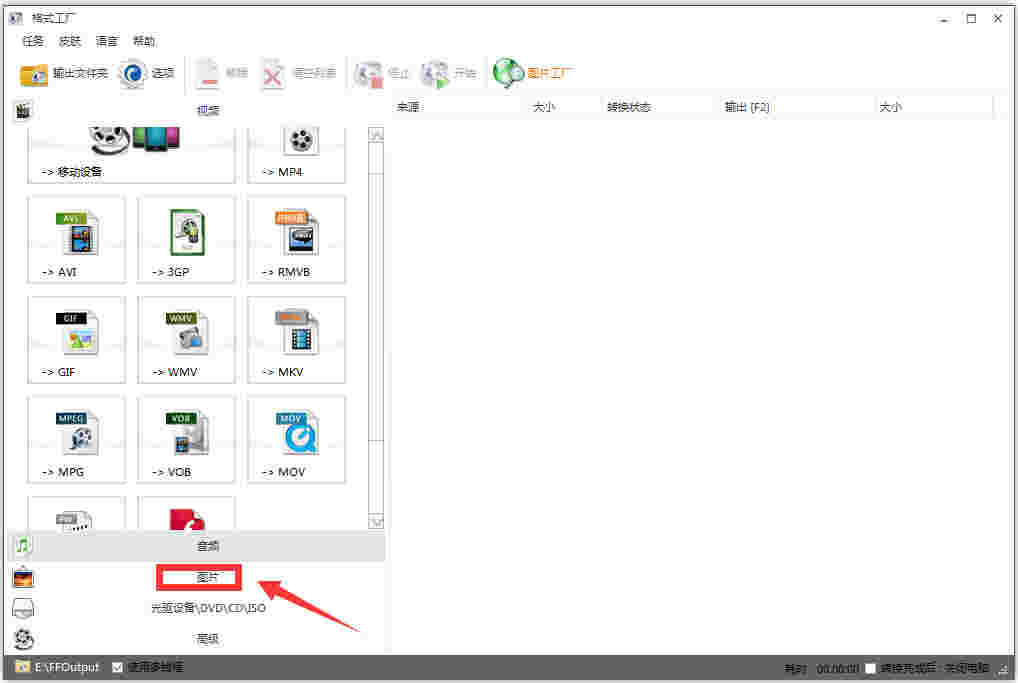
Task: Expand the 音频 audio category panel
Action: click(x=197, y=545)
